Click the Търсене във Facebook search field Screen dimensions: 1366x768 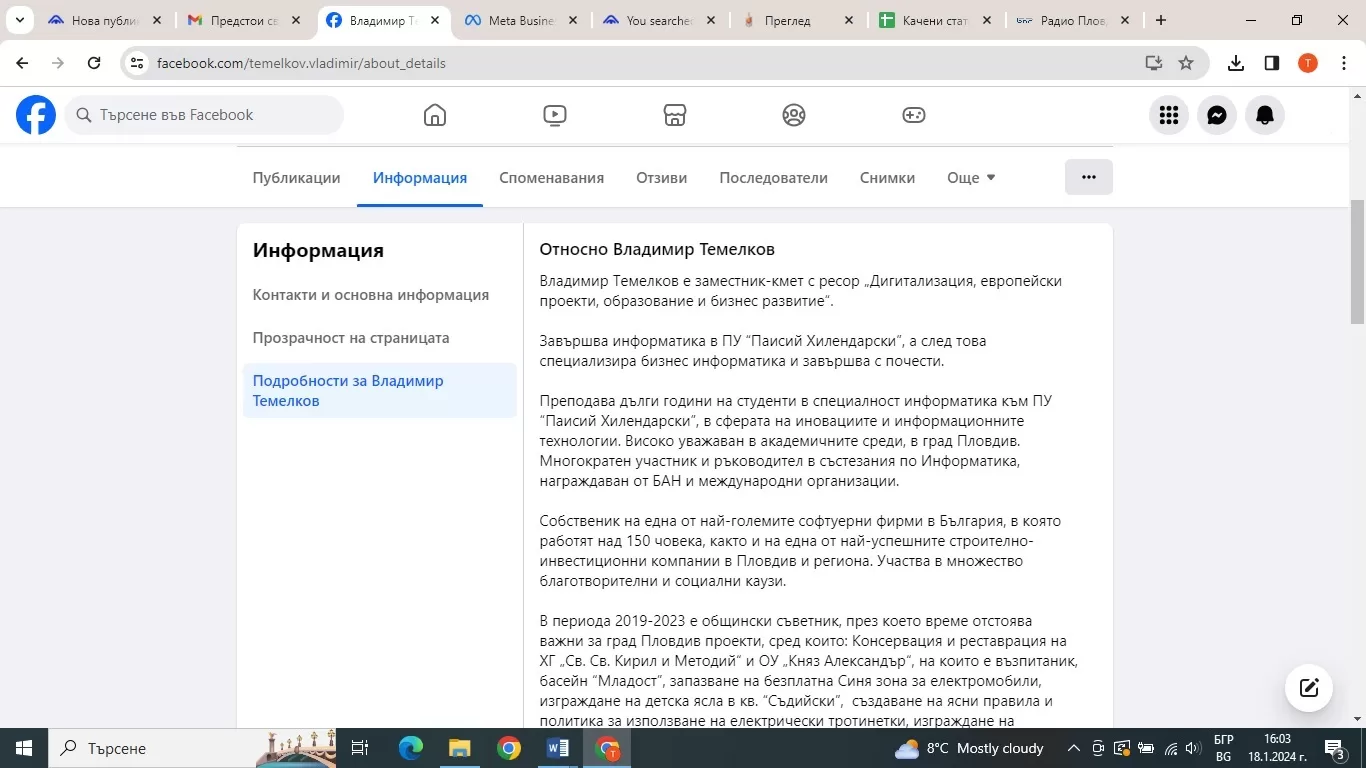(x=205, y=115)
